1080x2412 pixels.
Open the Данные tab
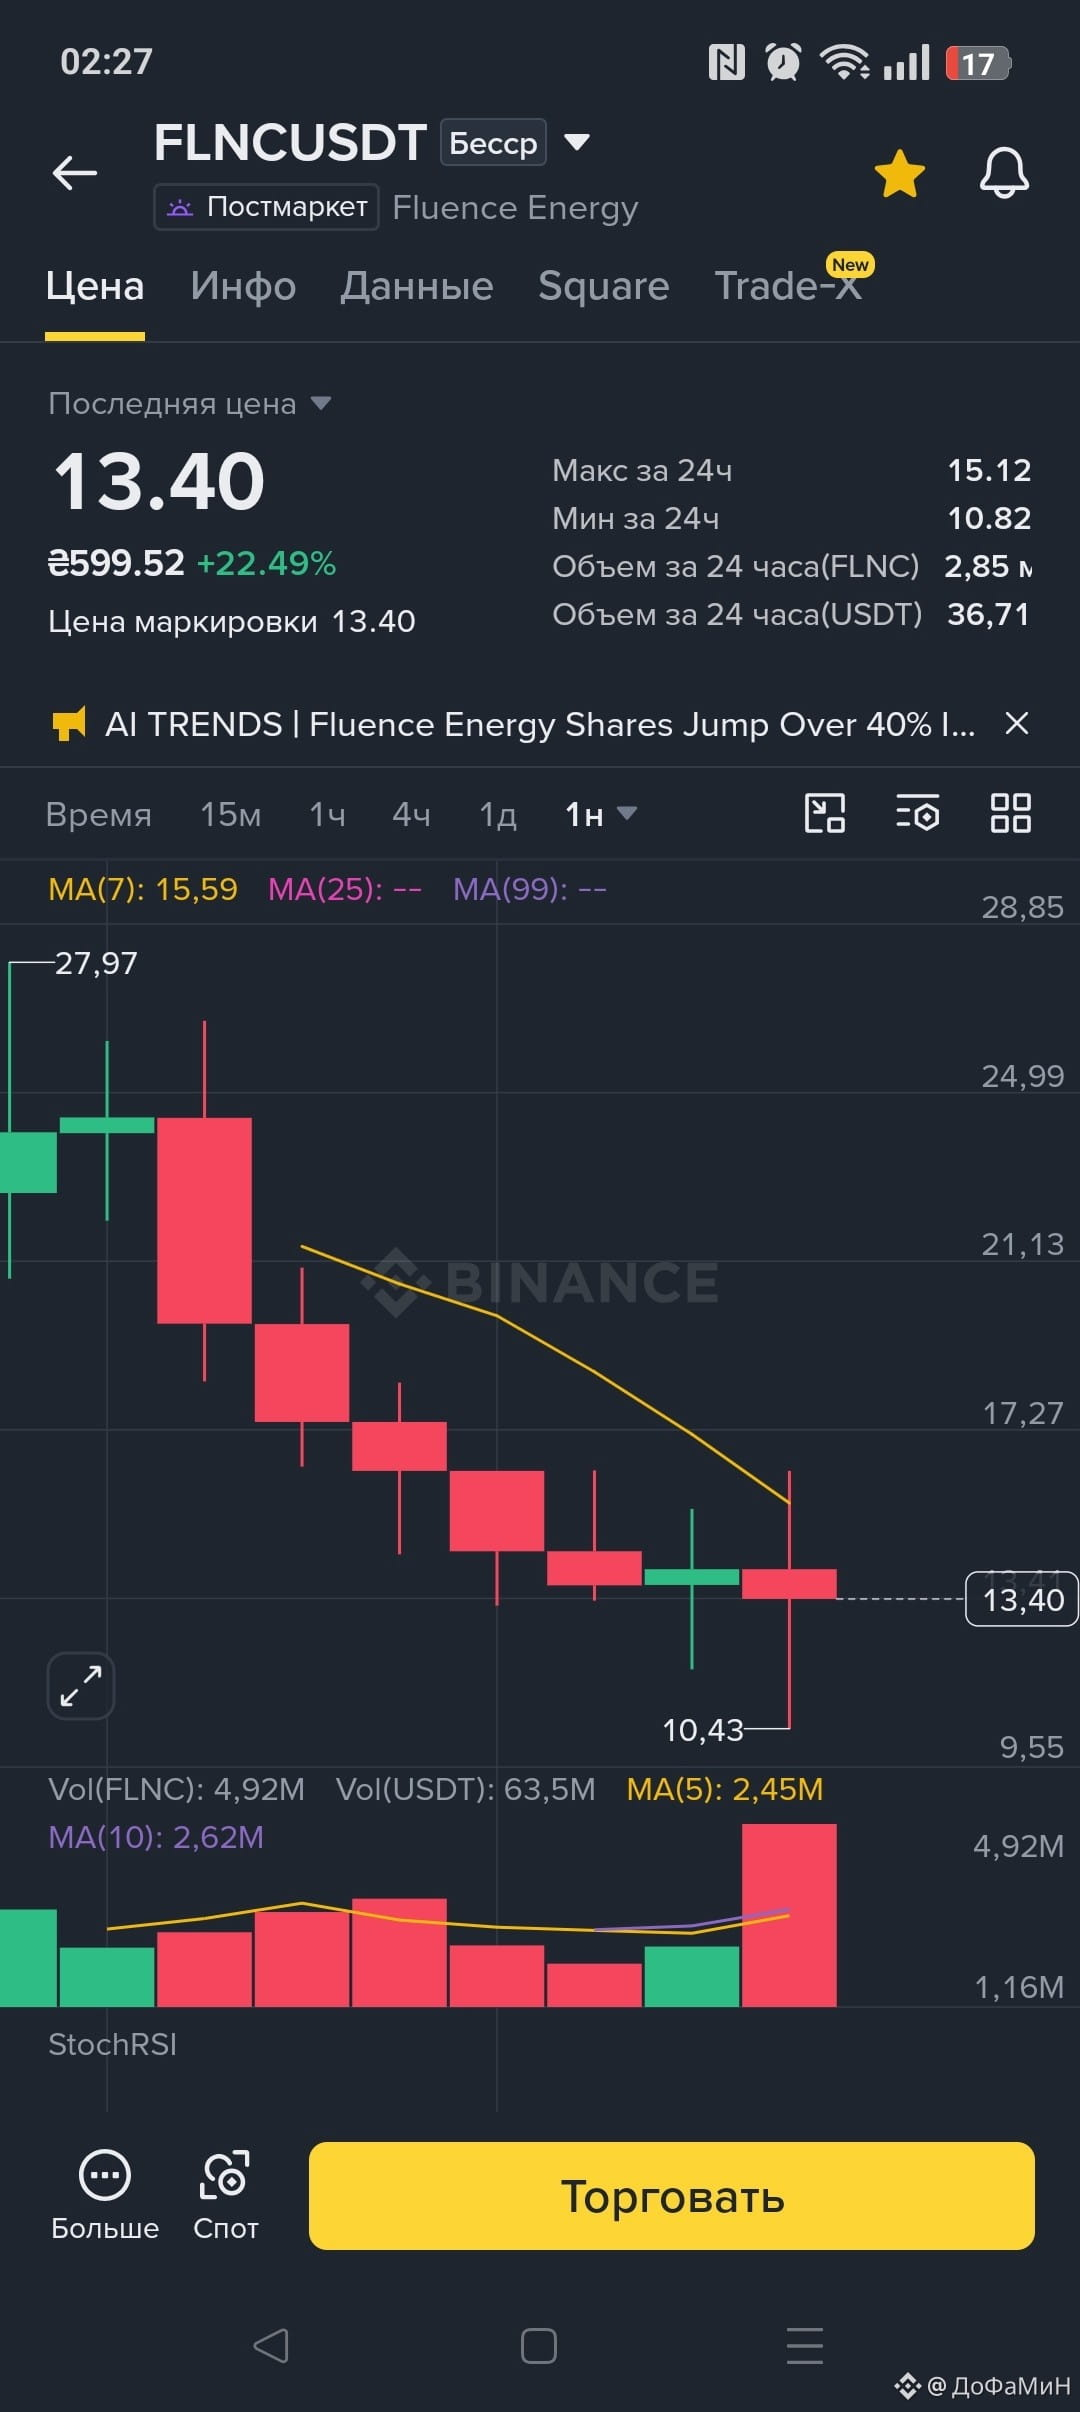tap(417, 286)
